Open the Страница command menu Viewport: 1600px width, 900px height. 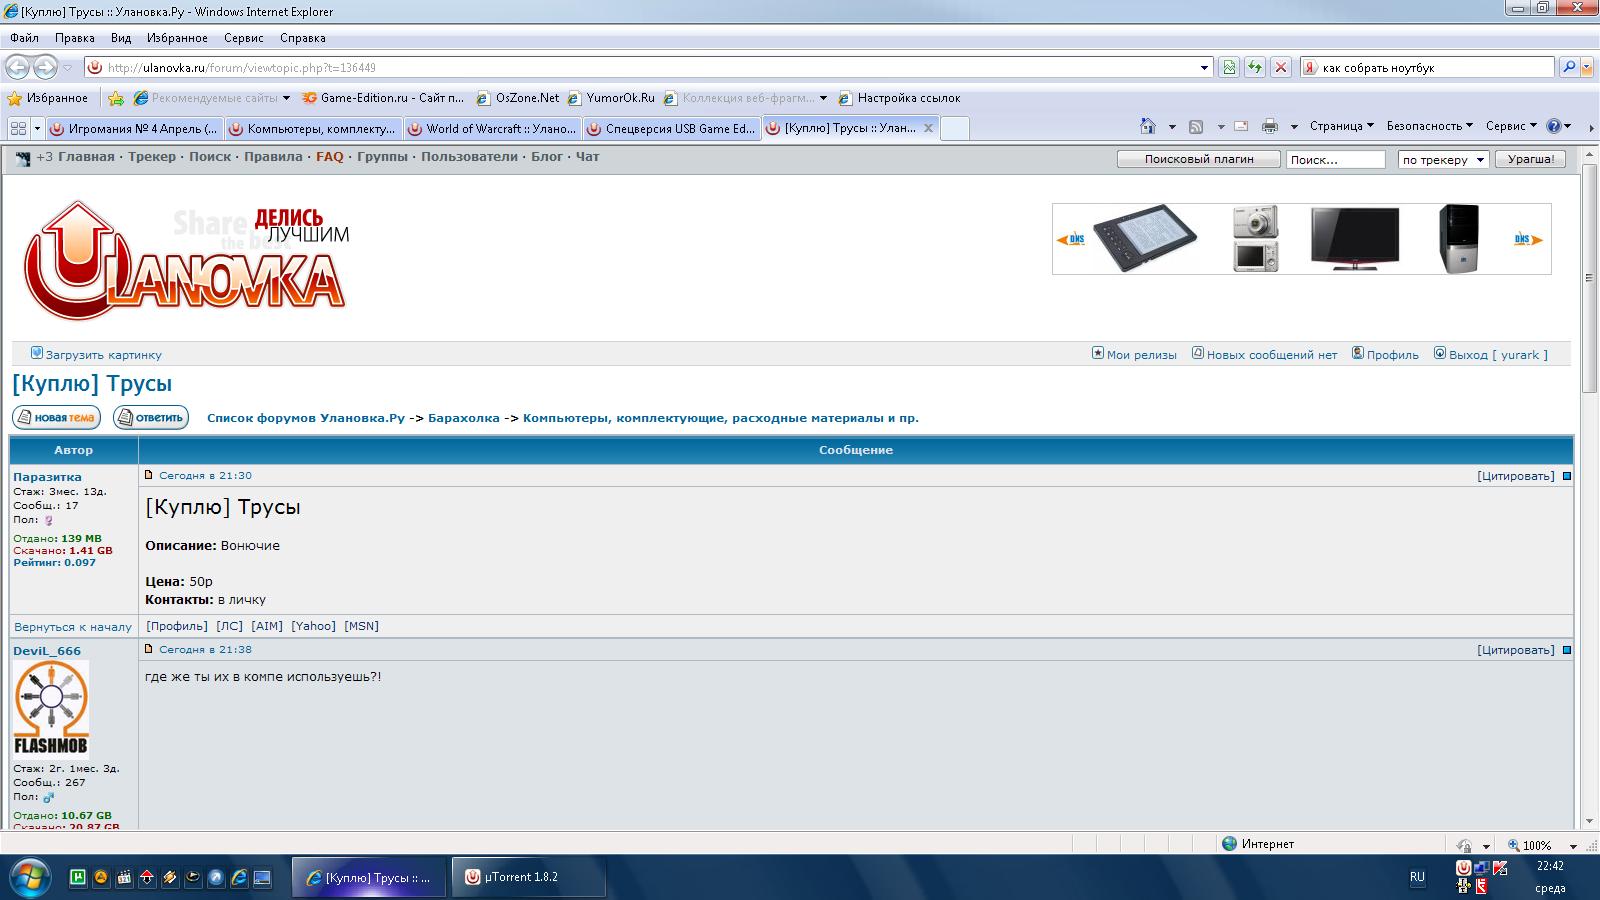(x=1341, y=126)
